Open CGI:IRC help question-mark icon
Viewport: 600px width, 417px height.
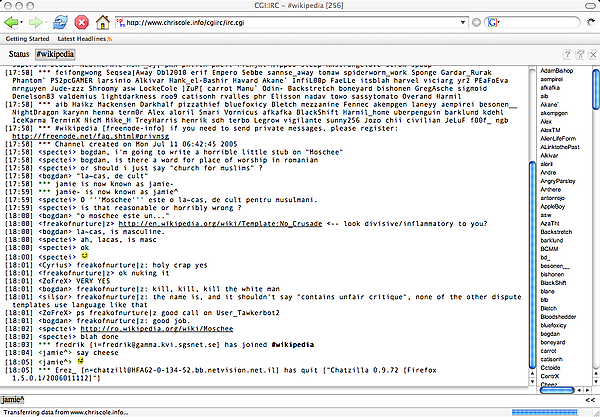click(x=568, y=55)
